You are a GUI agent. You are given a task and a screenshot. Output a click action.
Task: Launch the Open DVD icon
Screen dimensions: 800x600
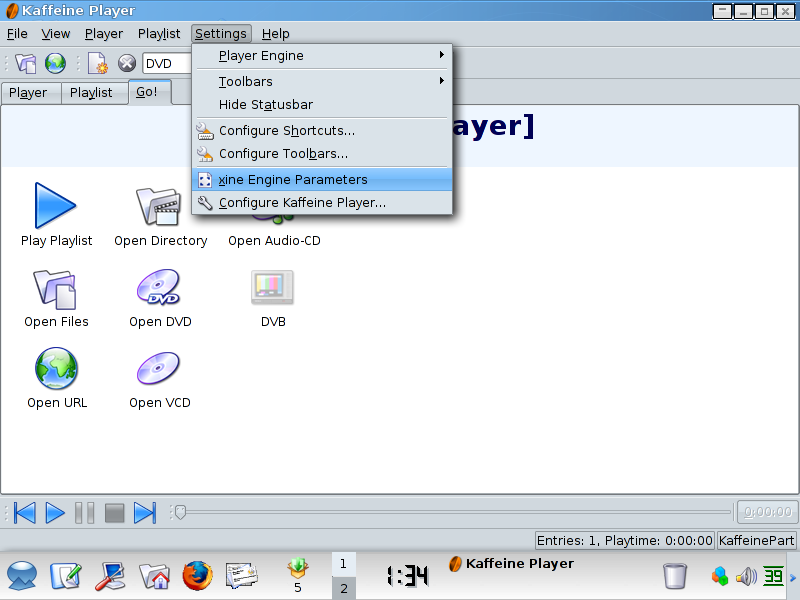coord(159,288)
